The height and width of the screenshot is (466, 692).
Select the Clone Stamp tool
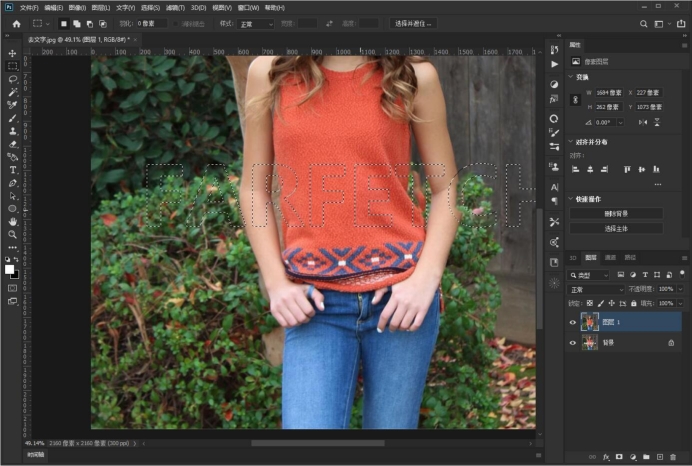[x=12, y=131]
